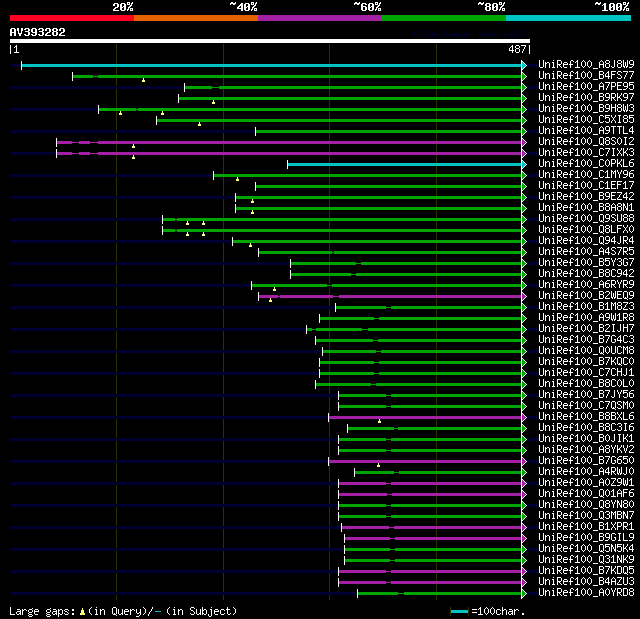Select the UniRef100_B5Y3G7 label
The width and height of the screenshot is (640, 619).
click(586, 263)
